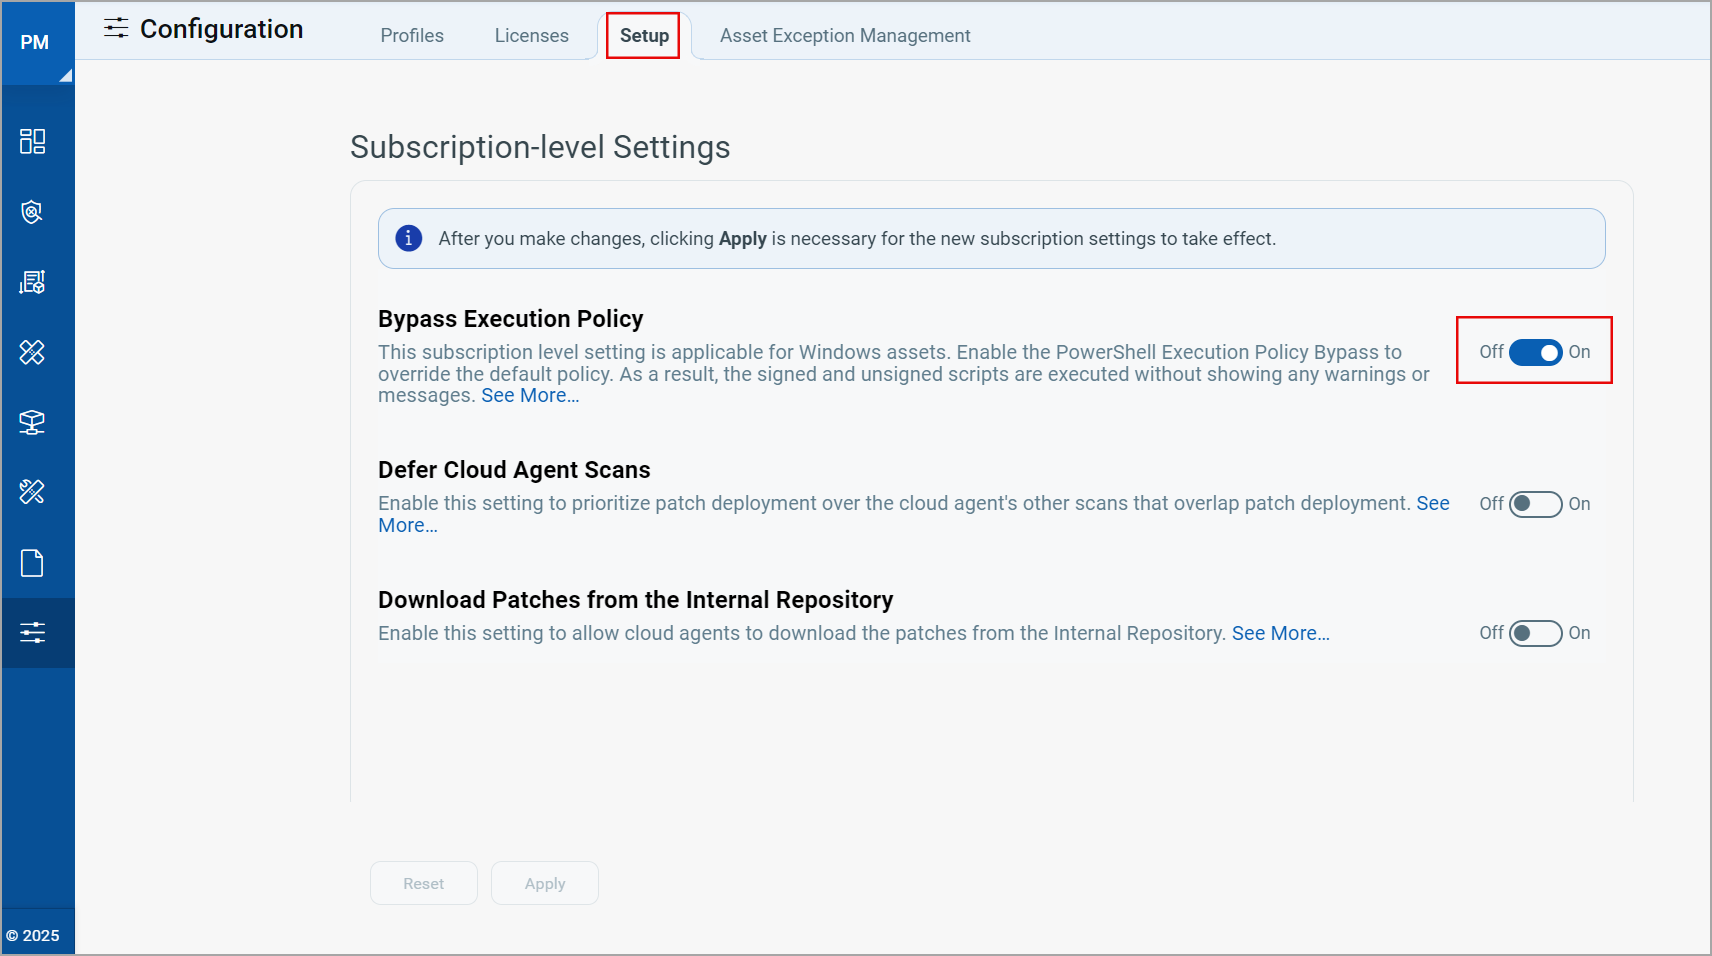Select the Configuration sliders icon in the sidebar
The width and height of the screenshot is (1712, 956).
[x=33, y=632]
